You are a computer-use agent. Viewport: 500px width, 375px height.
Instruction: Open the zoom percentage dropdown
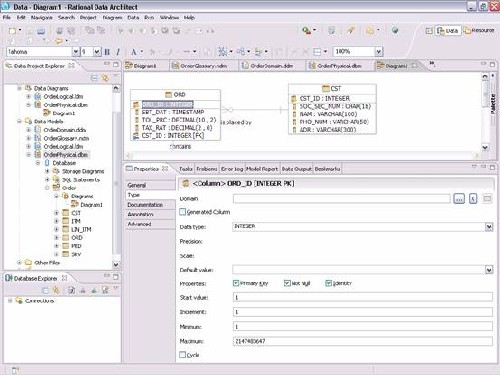(378, 52)
